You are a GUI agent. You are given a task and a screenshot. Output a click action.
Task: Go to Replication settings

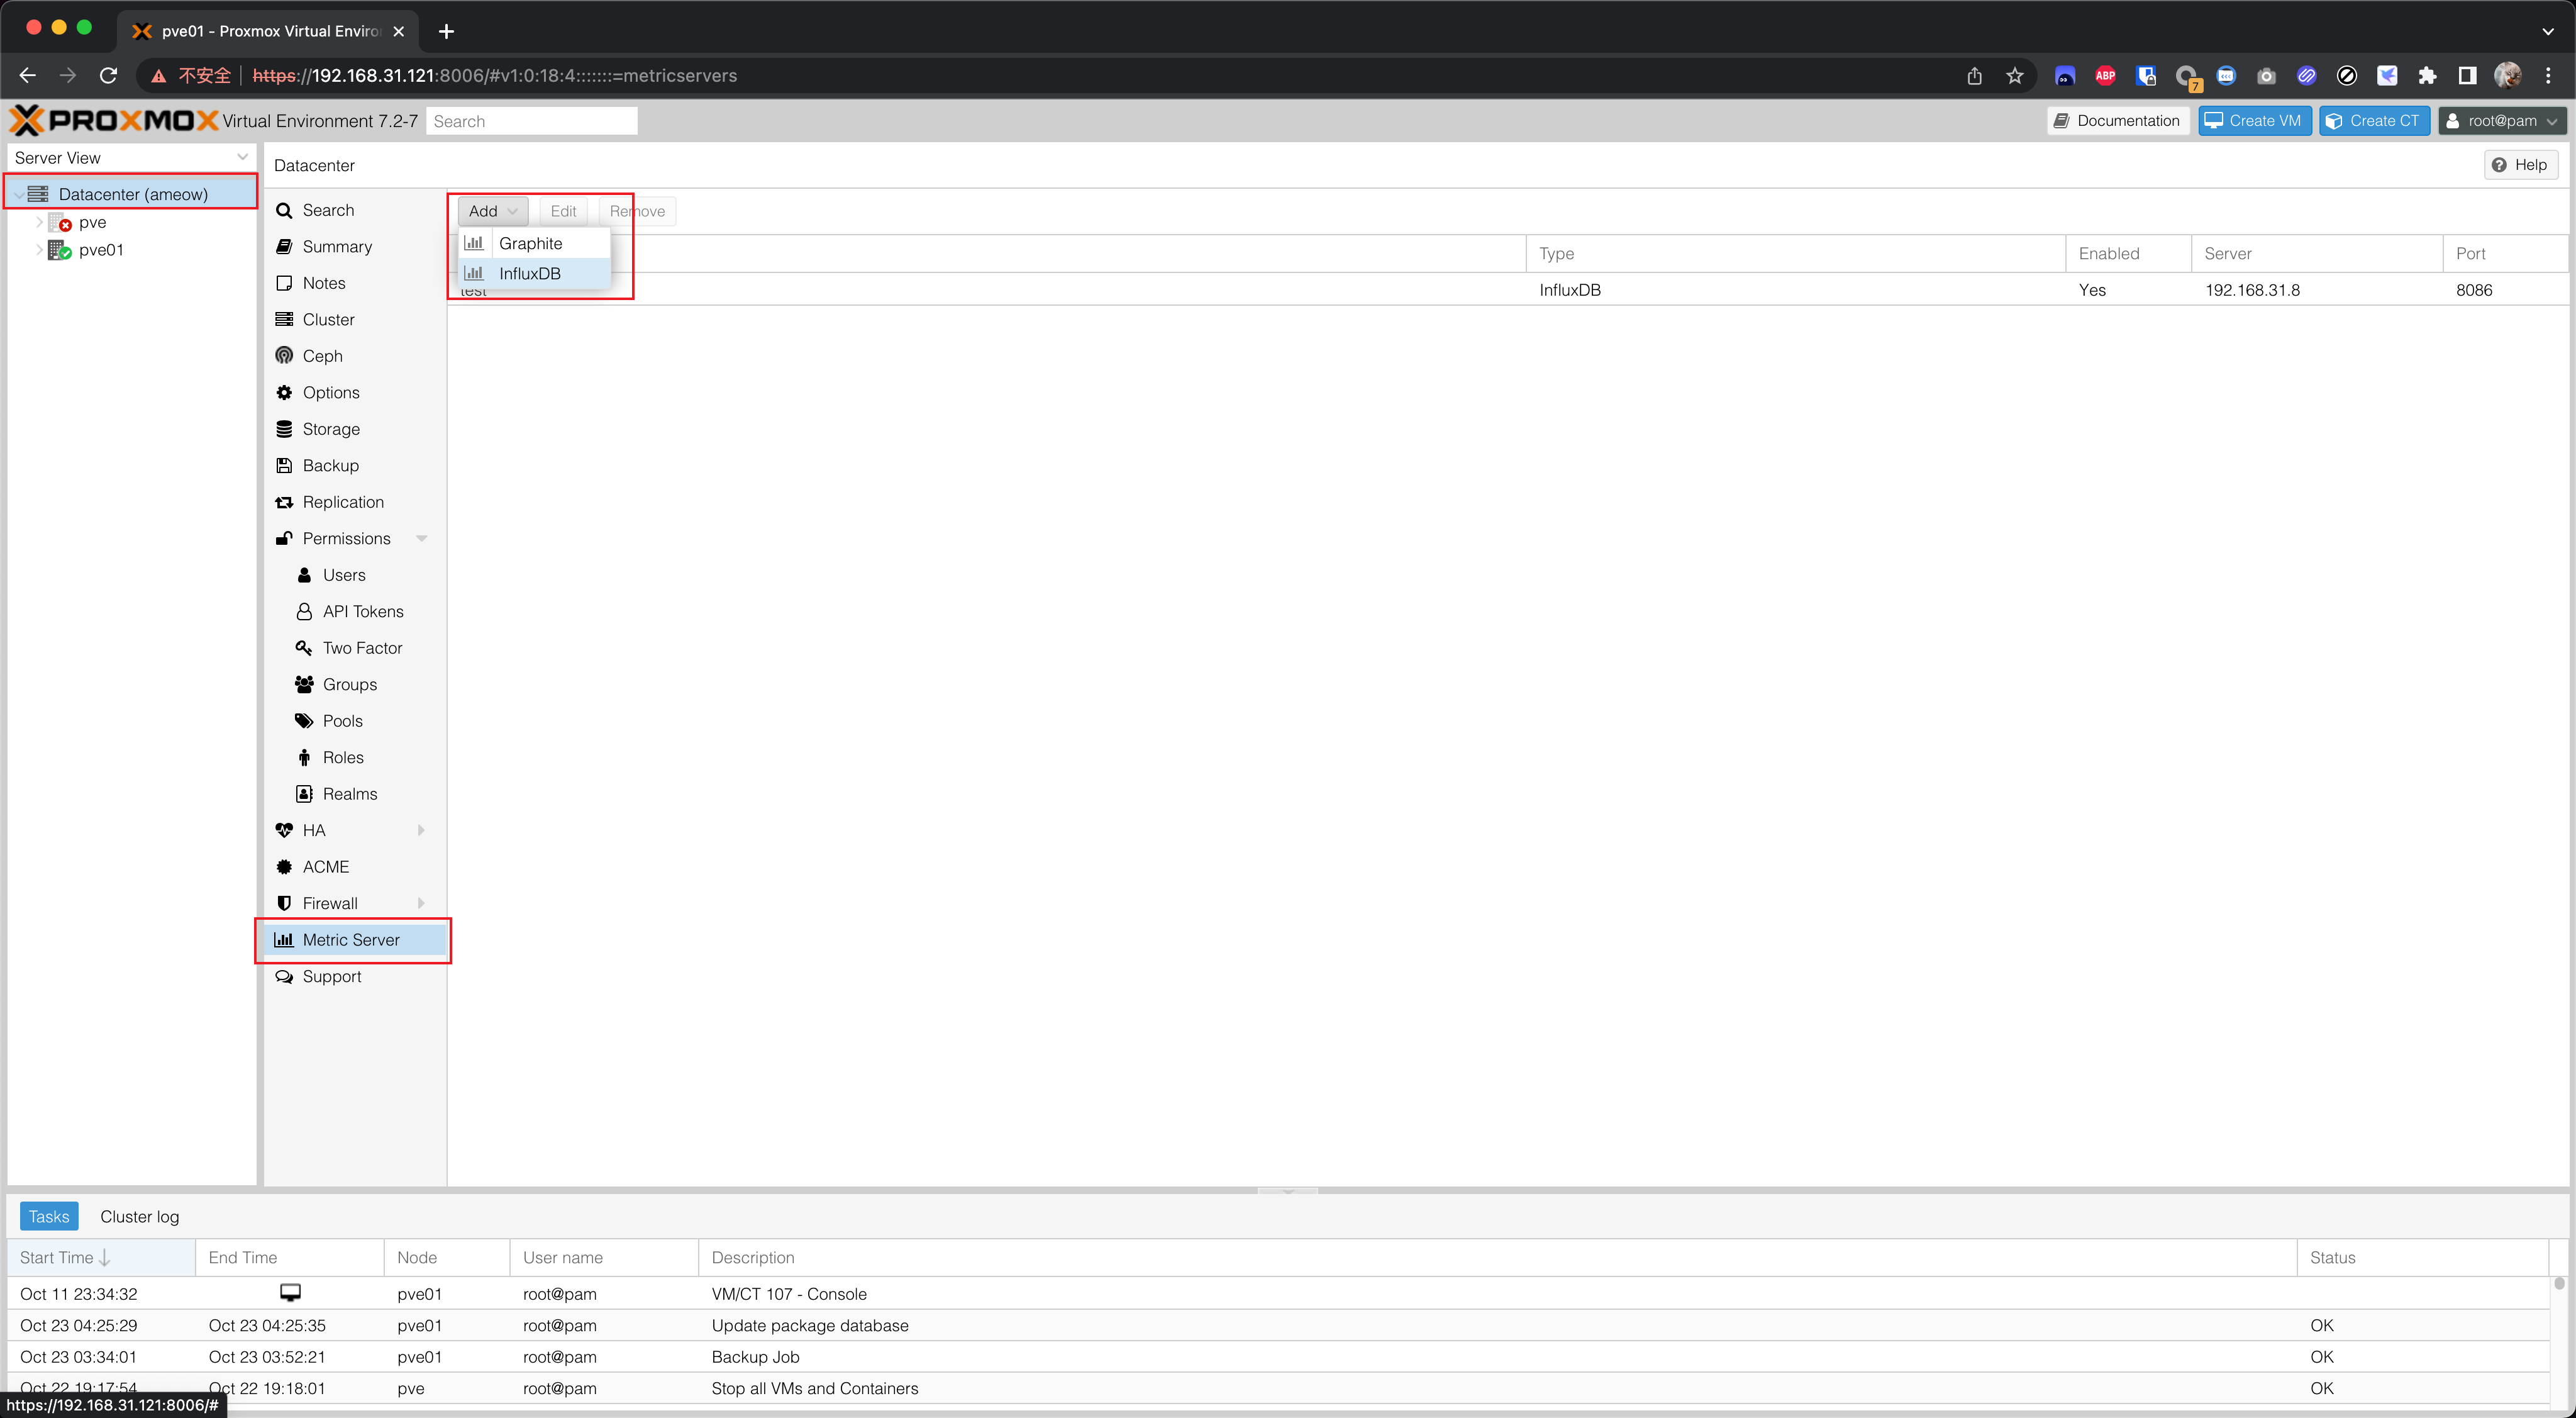tap(342, 502)
